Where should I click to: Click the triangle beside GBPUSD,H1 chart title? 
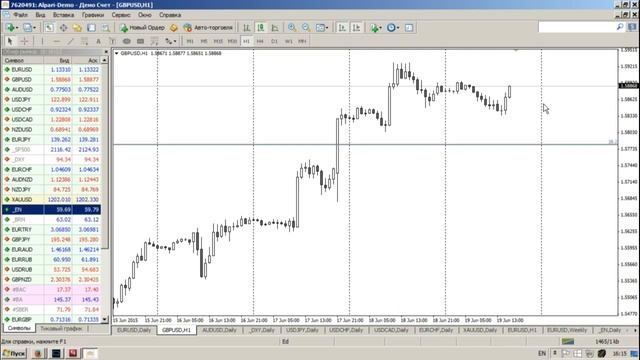pos(117,53)
